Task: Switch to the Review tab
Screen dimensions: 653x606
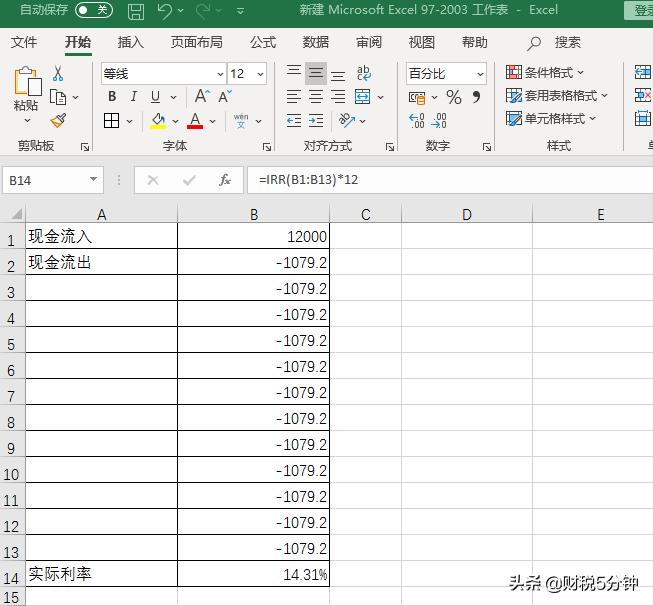Action: (x=369, y=42)
